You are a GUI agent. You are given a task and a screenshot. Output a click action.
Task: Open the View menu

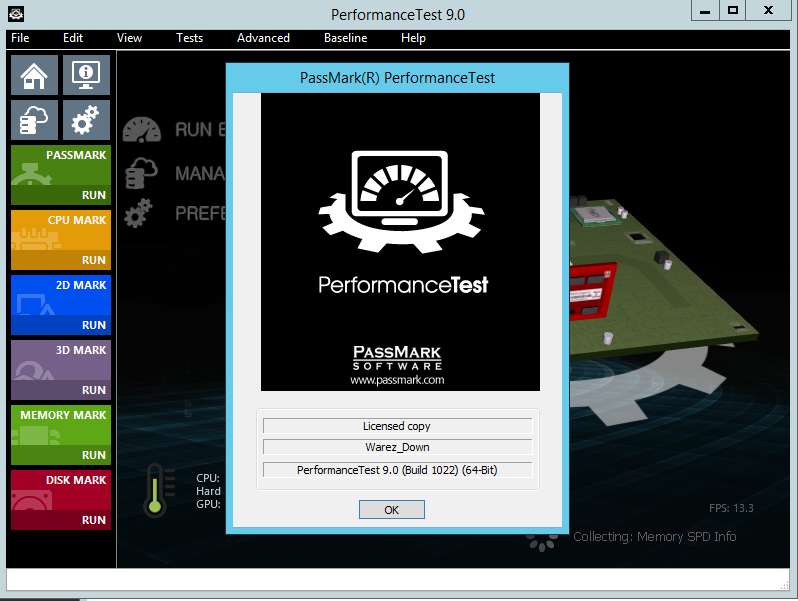(129, 38)
